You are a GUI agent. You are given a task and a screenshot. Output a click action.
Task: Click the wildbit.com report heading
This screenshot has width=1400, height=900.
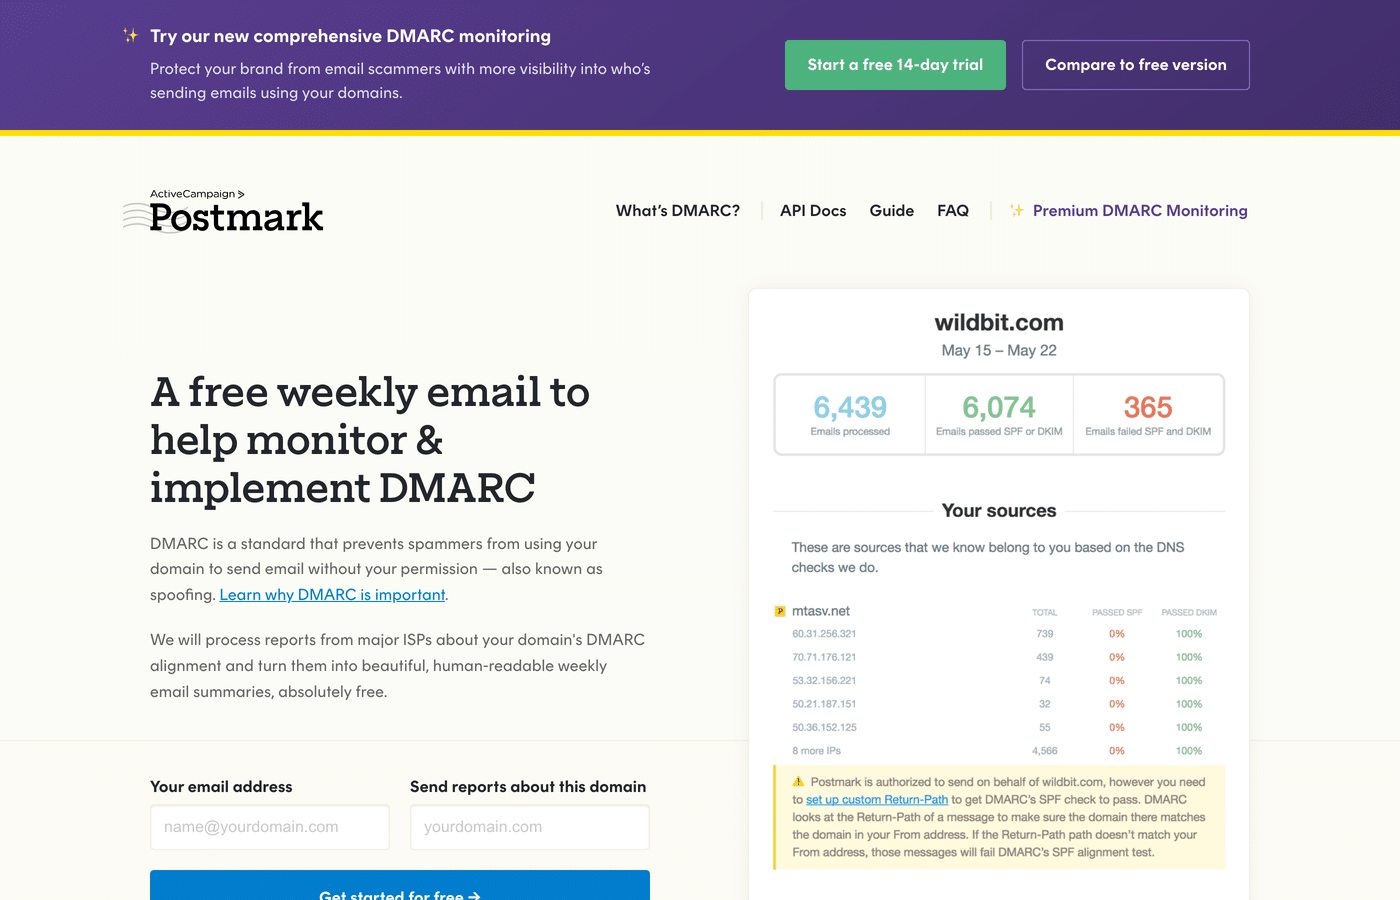[x=999, y=323]
